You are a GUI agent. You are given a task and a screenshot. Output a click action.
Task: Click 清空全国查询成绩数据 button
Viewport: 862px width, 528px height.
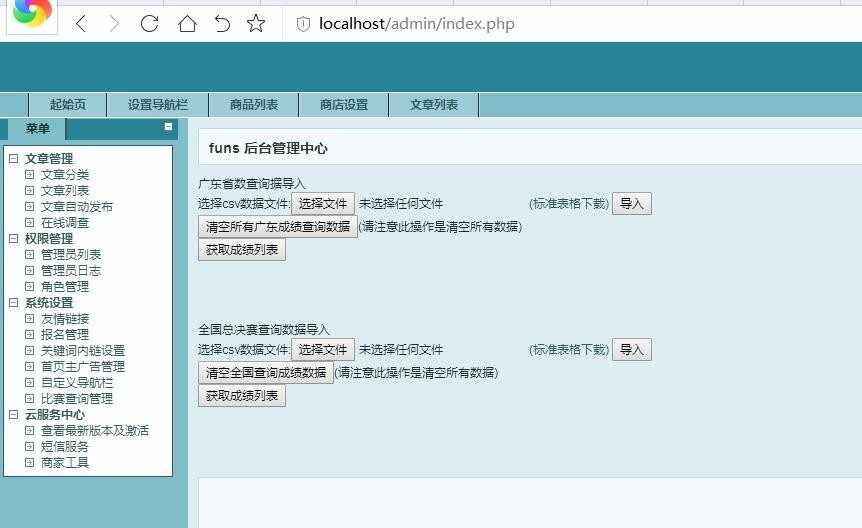[x=266, y=373]
